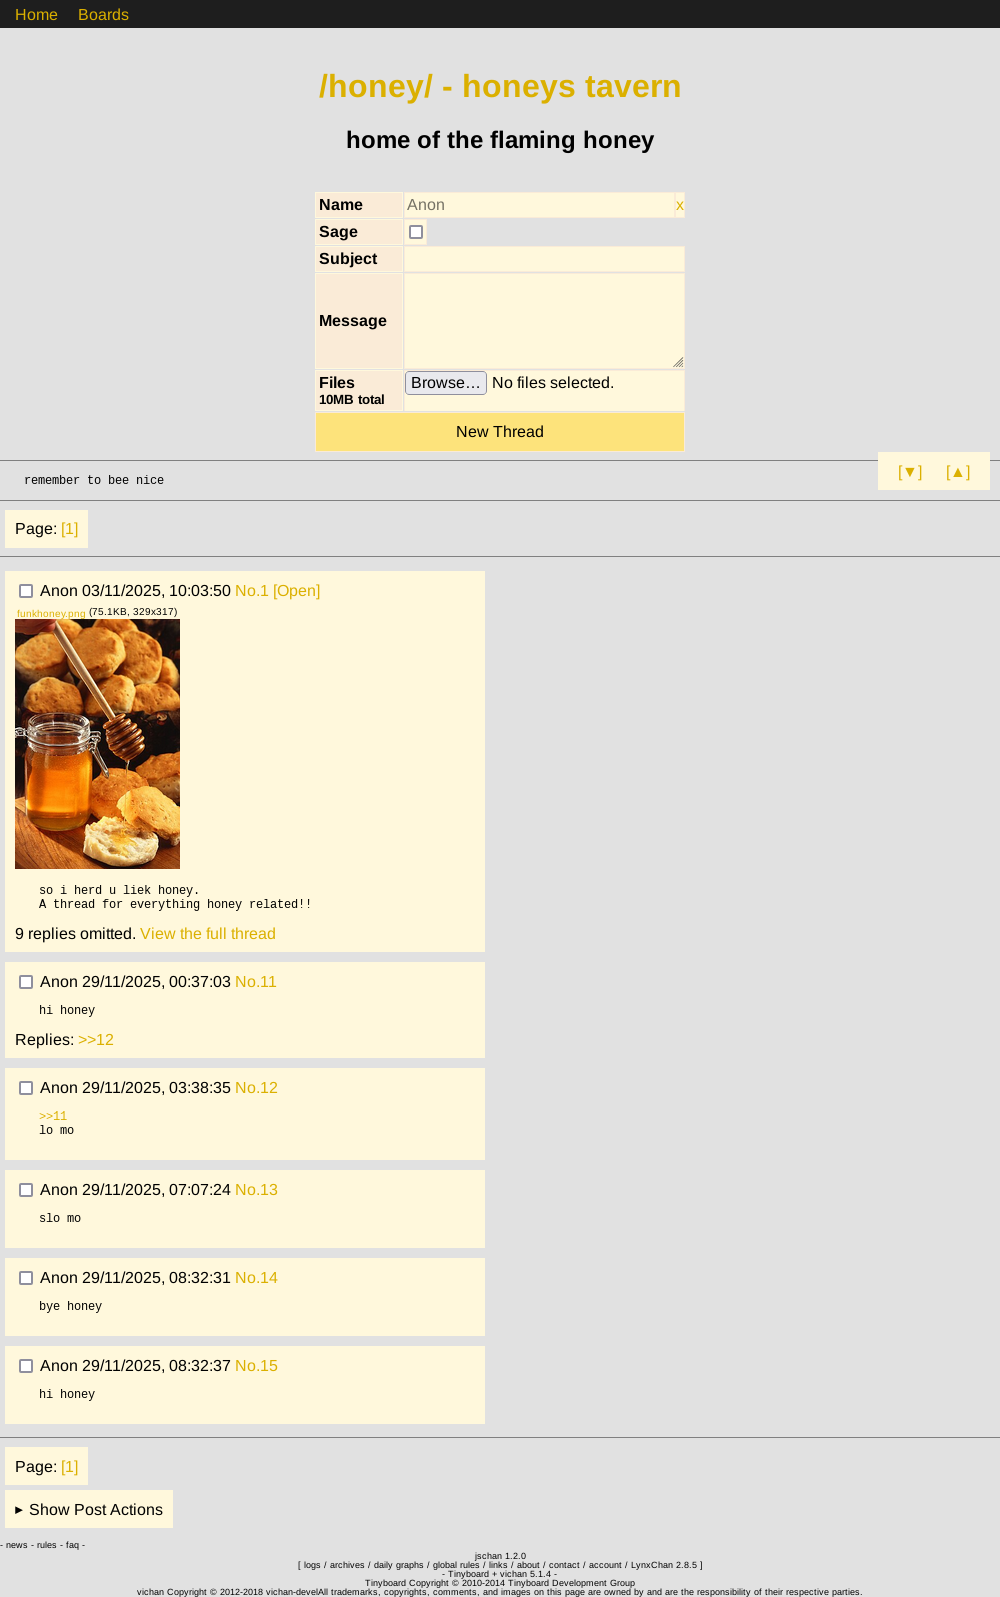This screenshot has height=1597, width=1000.
Task: Open the Home menu item
Action: (x=36, y=14)
